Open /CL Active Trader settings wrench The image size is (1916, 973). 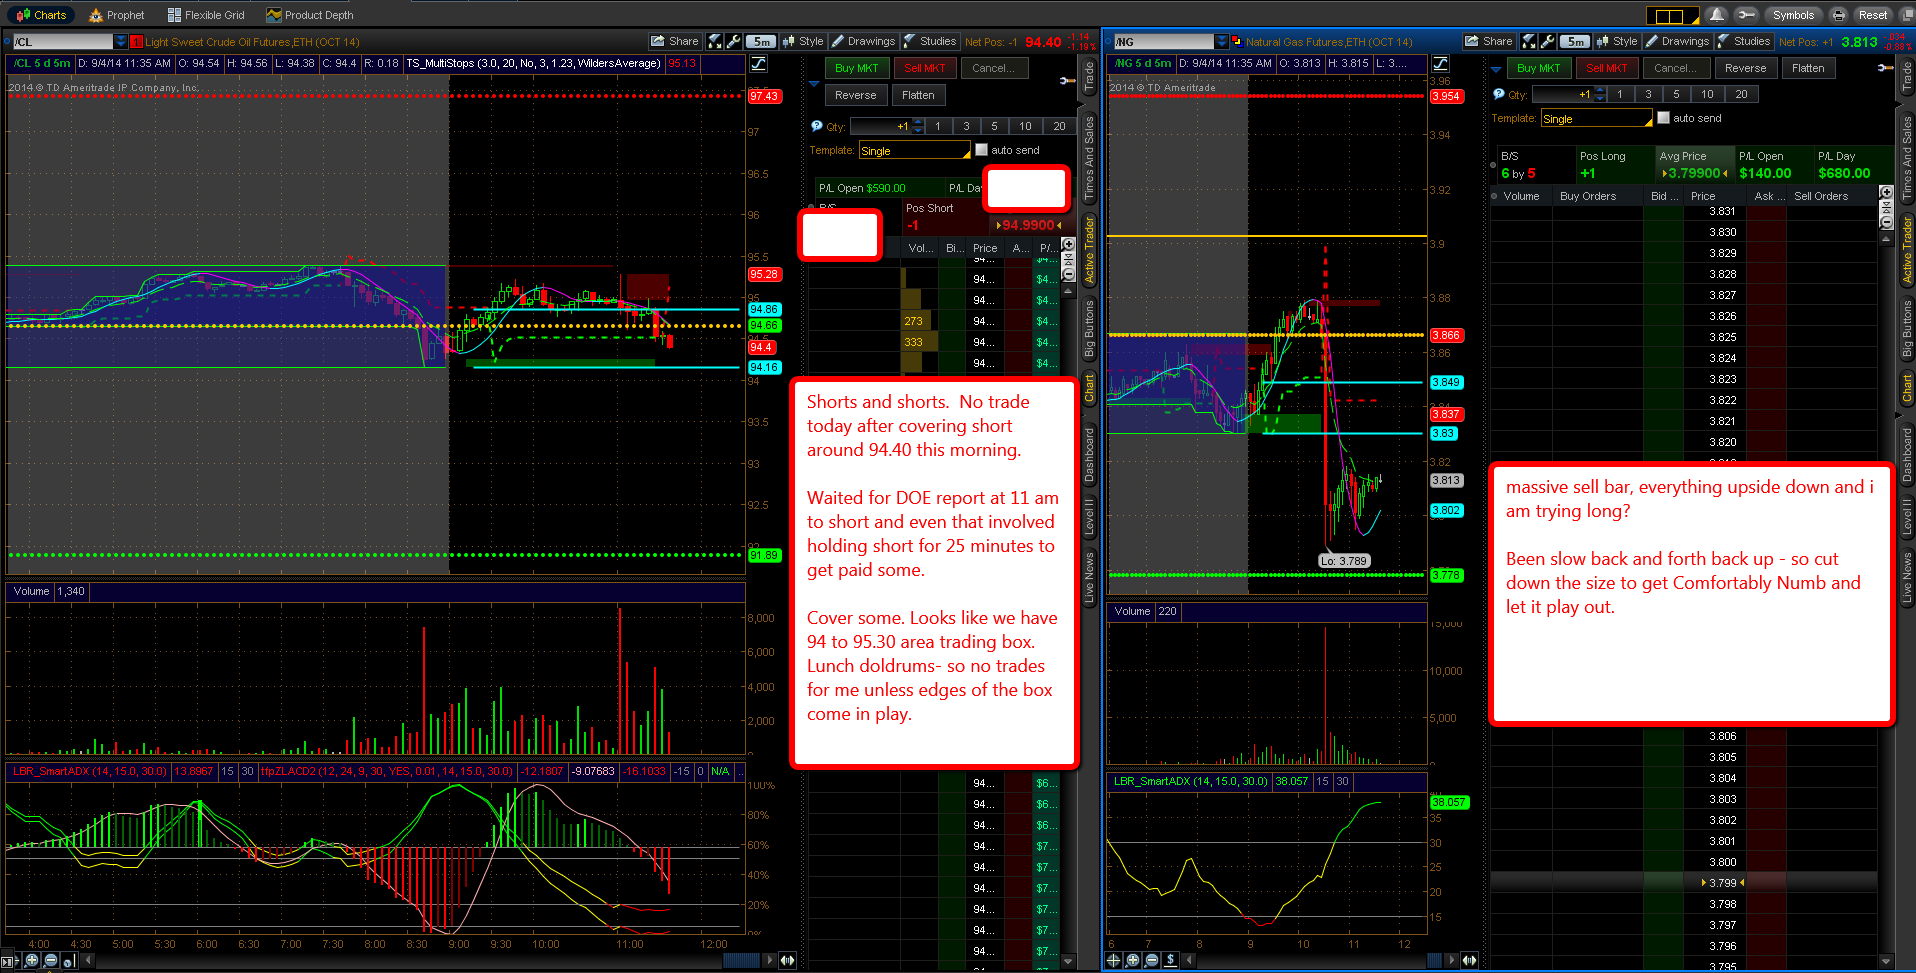point(1068,80)
